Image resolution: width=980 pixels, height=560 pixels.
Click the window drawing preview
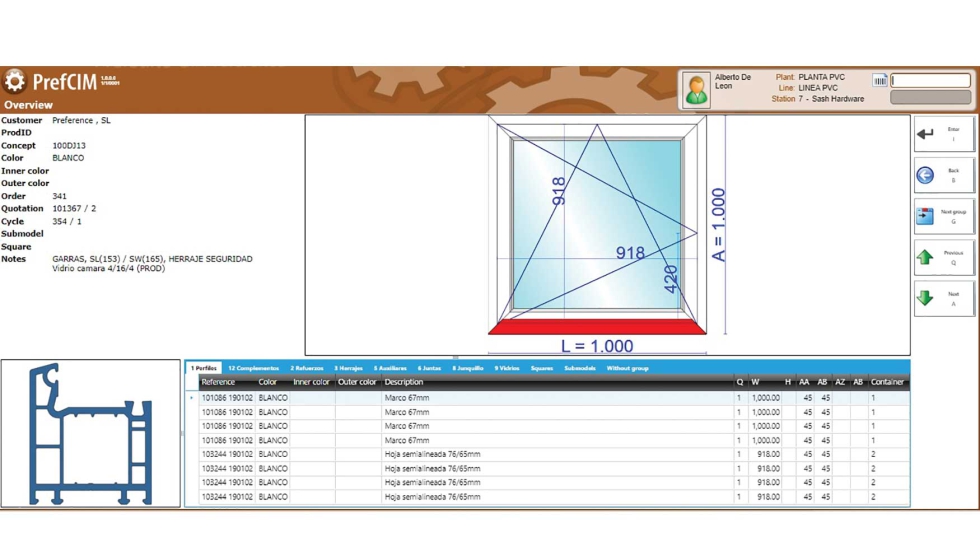coord(607,235)
